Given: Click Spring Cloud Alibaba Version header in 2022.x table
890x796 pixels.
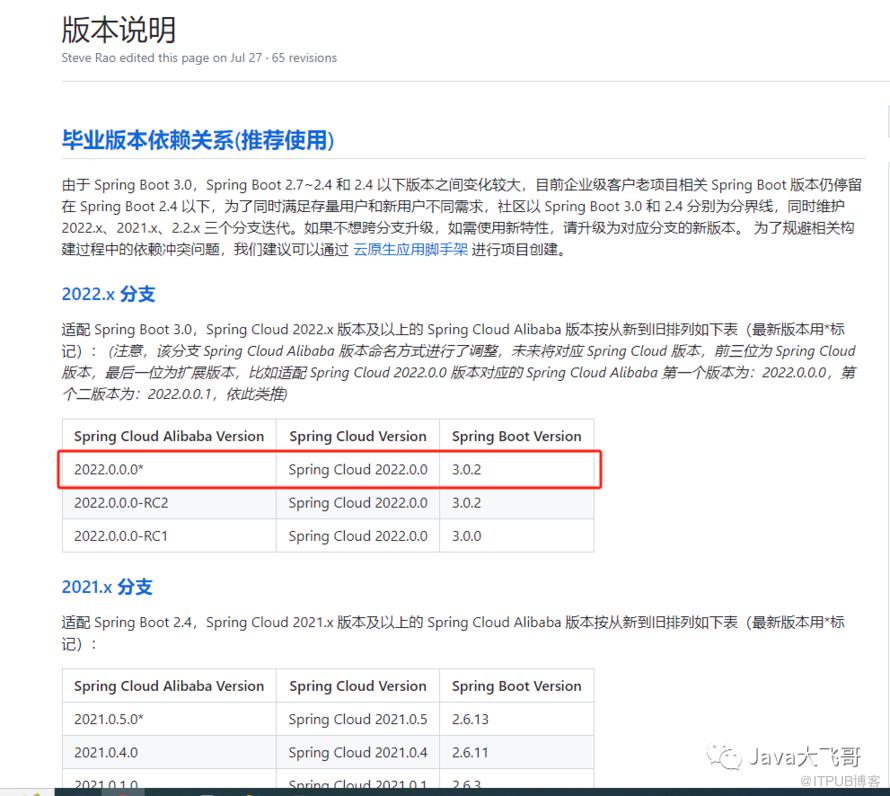Looking at the screenshot, I should (x=169, y=436).
